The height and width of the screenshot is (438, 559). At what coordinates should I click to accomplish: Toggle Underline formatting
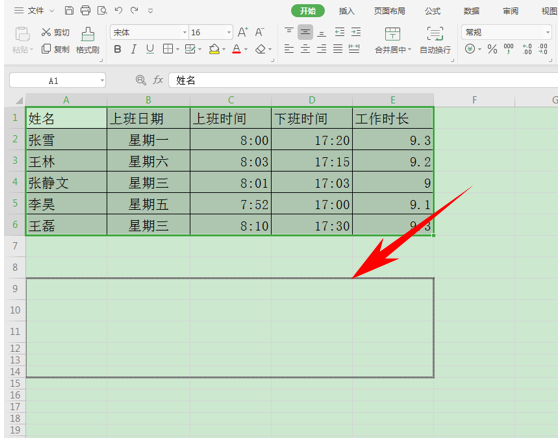(x=150, y=49)
